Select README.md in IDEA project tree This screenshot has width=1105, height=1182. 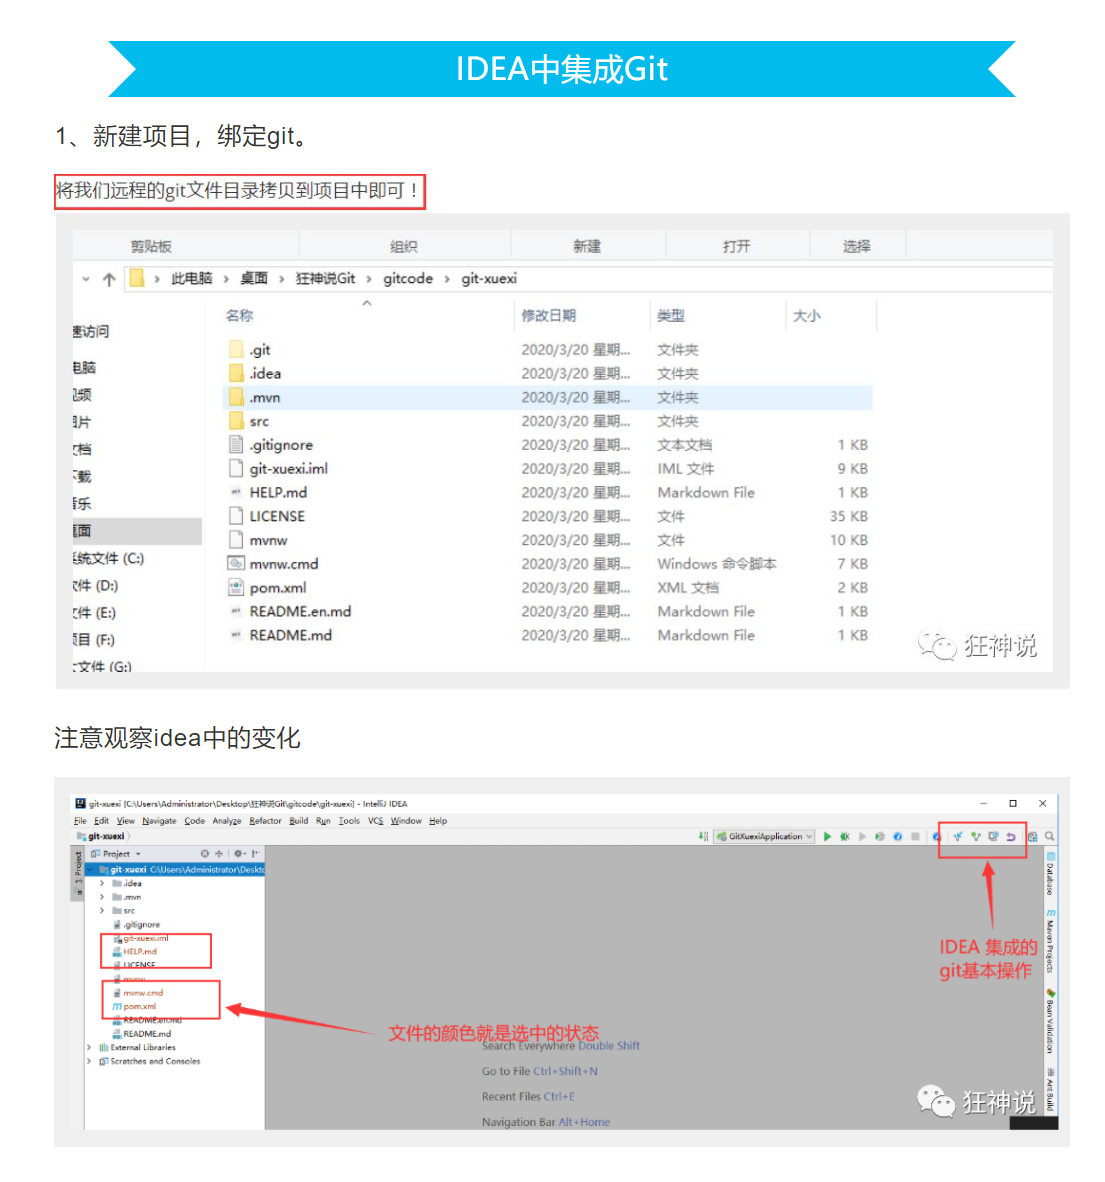(147, 1033)
